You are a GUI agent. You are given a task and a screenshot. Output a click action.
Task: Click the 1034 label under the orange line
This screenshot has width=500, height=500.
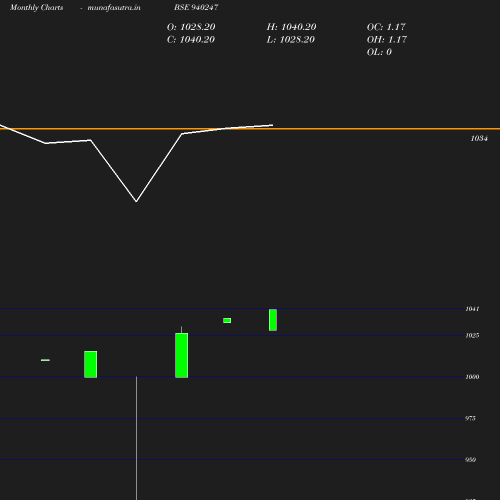[x=479, y=139]
